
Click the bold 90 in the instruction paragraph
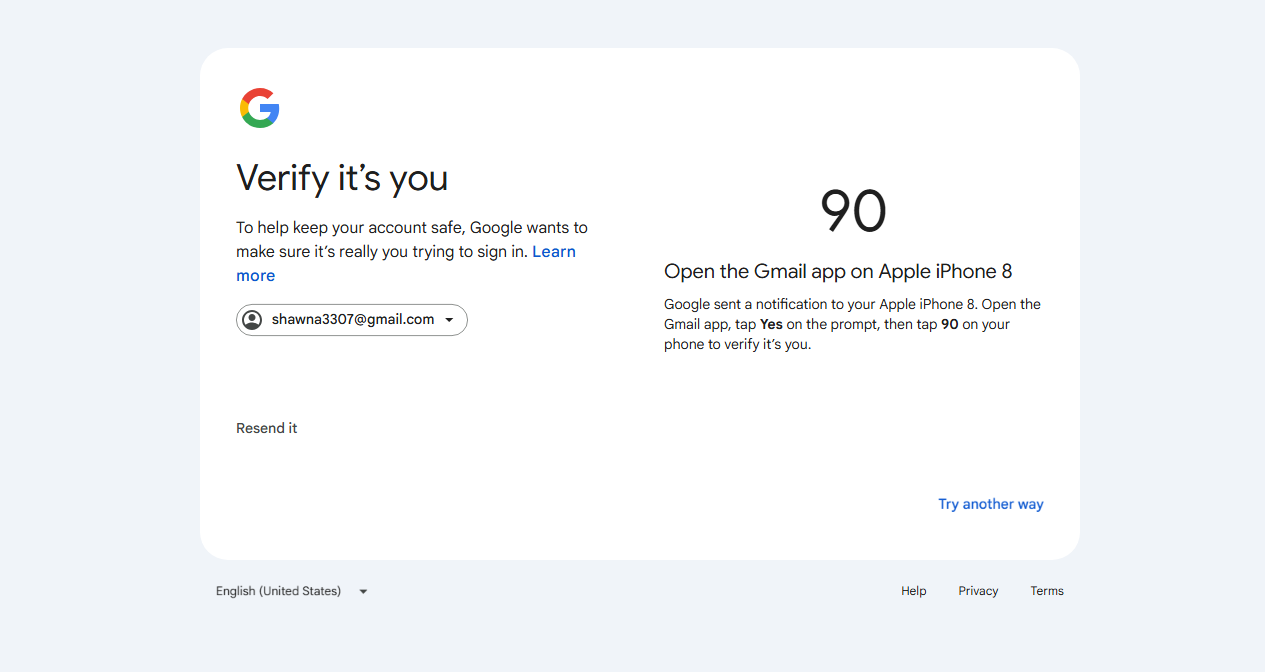click(950, 324)
